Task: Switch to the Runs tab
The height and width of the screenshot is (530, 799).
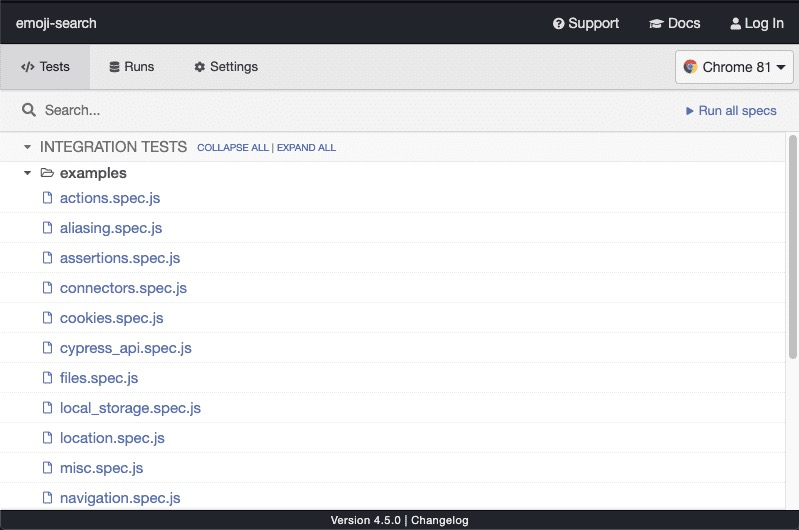Action: 131,67
